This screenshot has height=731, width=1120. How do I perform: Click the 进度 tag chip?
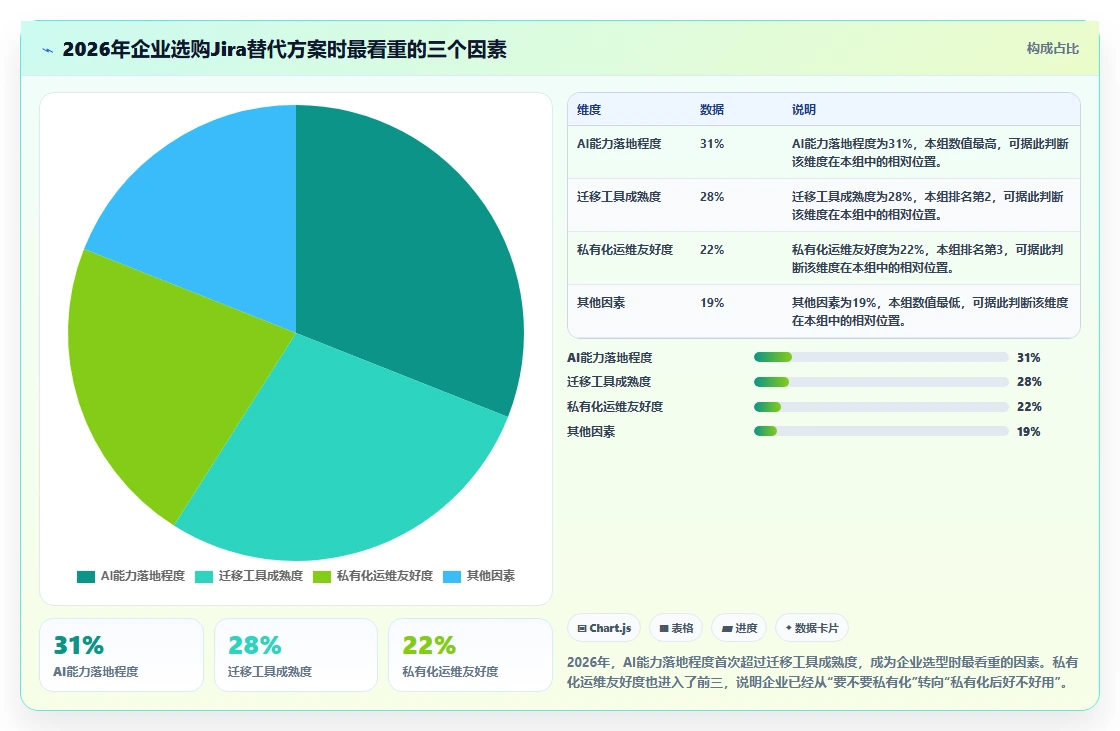coord(739,628)
